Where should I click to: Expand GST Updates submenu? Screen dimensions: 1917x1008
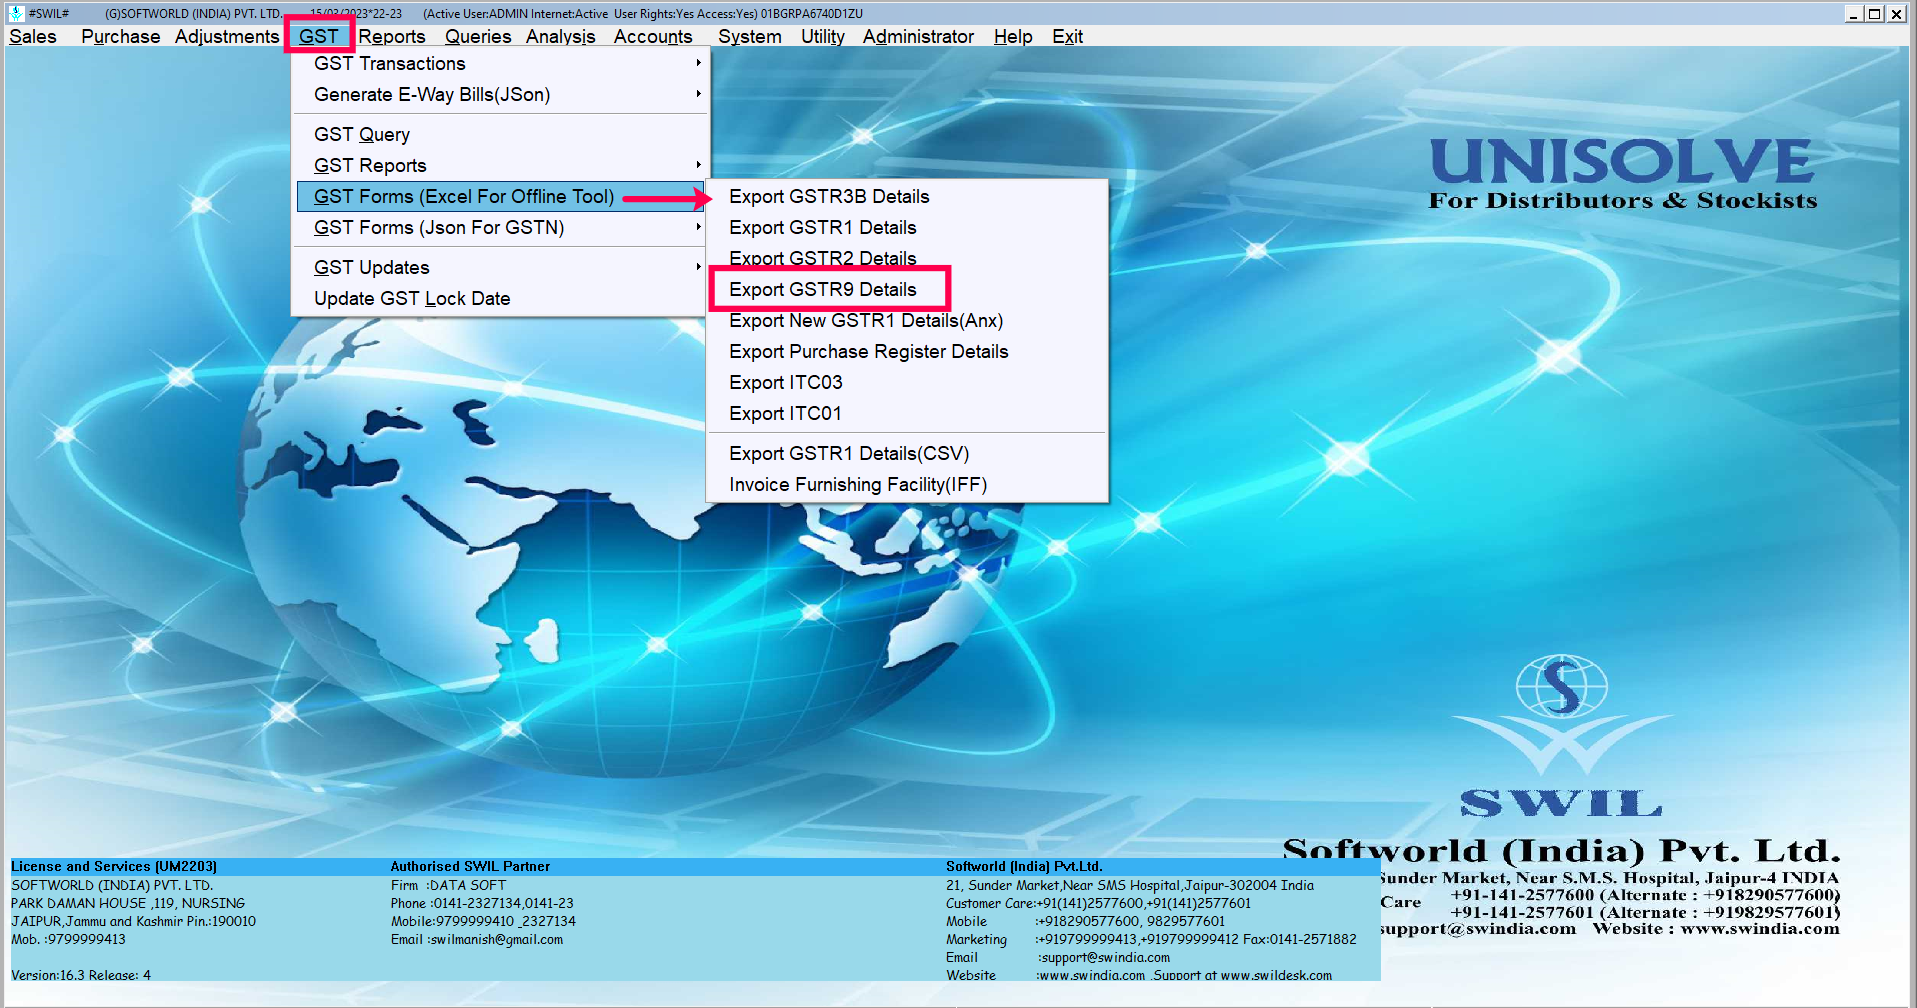point(500,267)
